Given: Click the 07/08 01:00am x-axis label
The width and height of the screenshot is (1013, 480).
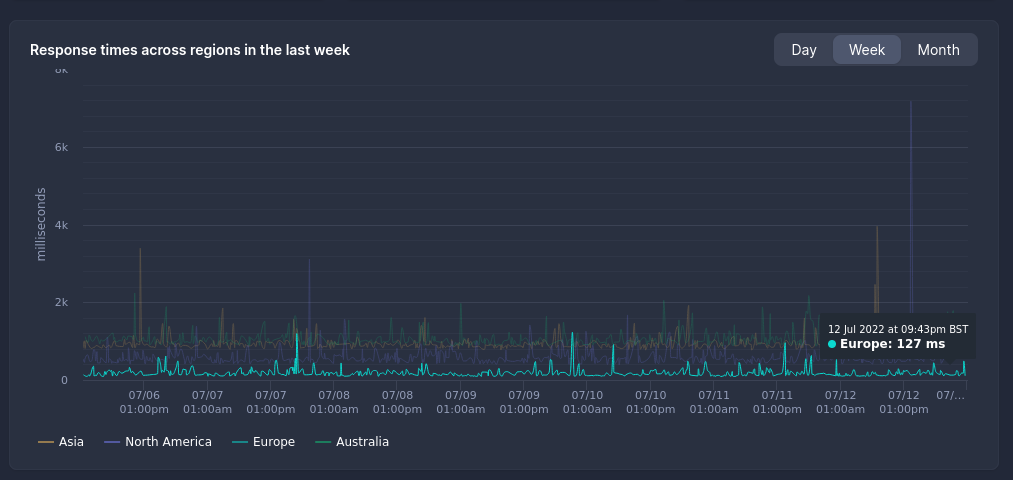Looking at the screenshot, I should (x=334, y=402).
